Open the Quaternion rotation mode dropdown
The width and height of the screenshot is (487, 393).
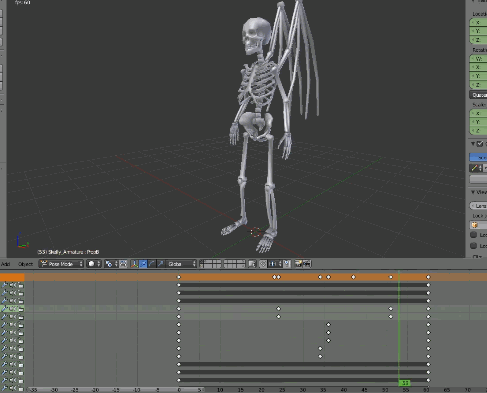[478, 95]
